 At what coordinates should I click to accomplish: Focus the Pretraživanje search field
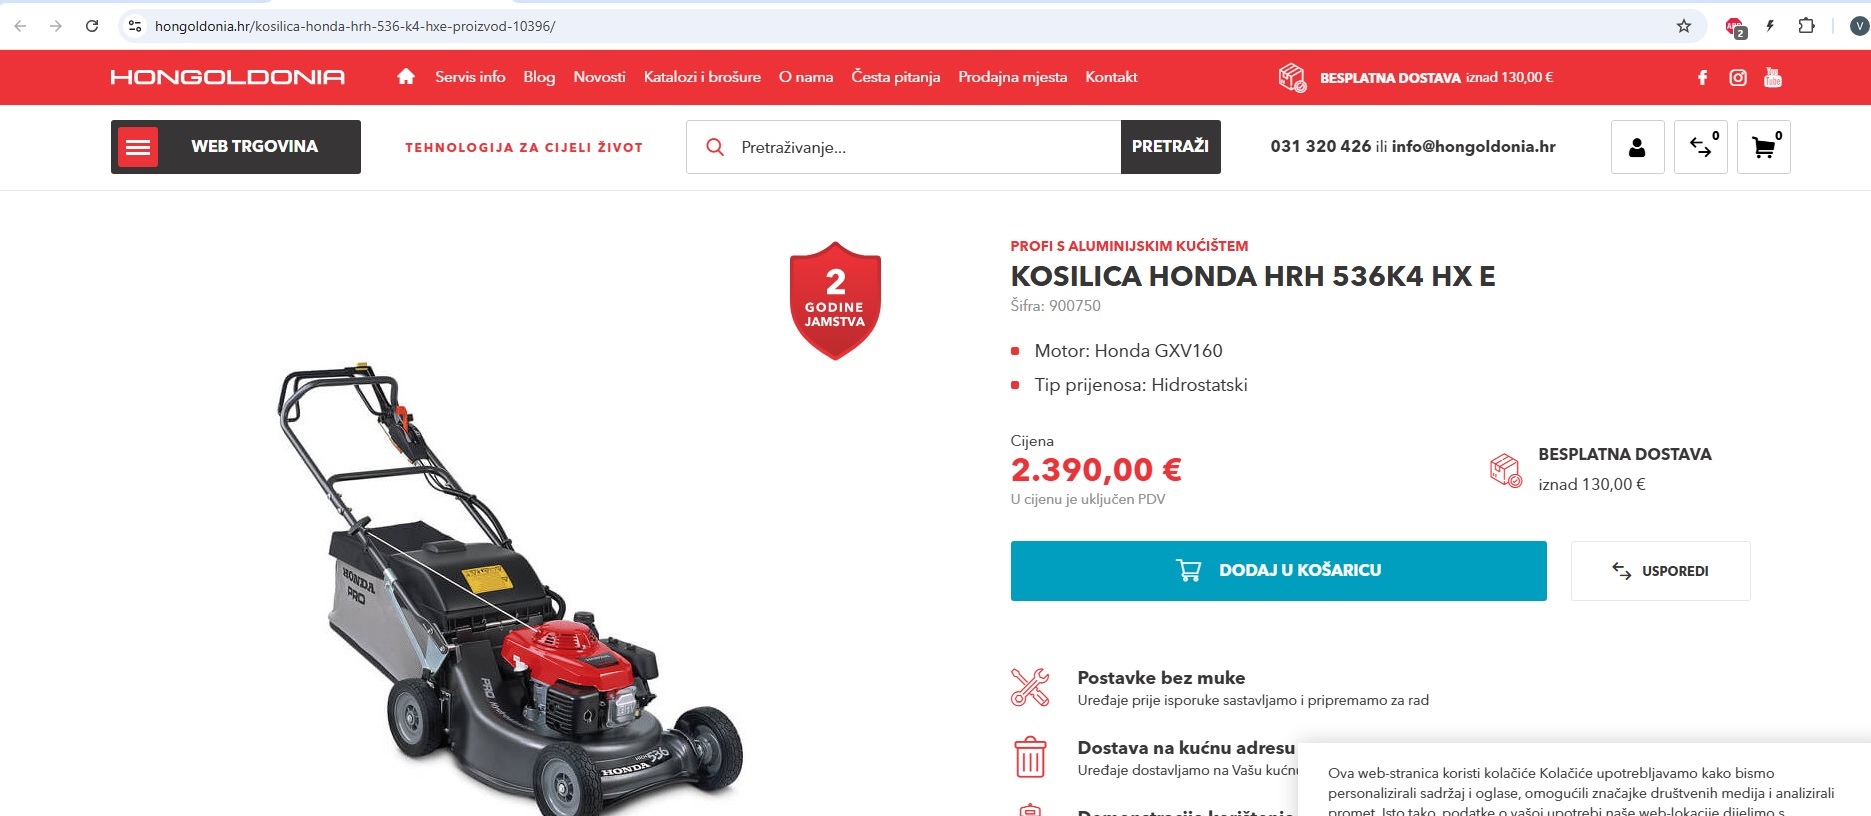pyautogui.click(x=903, y=147)
